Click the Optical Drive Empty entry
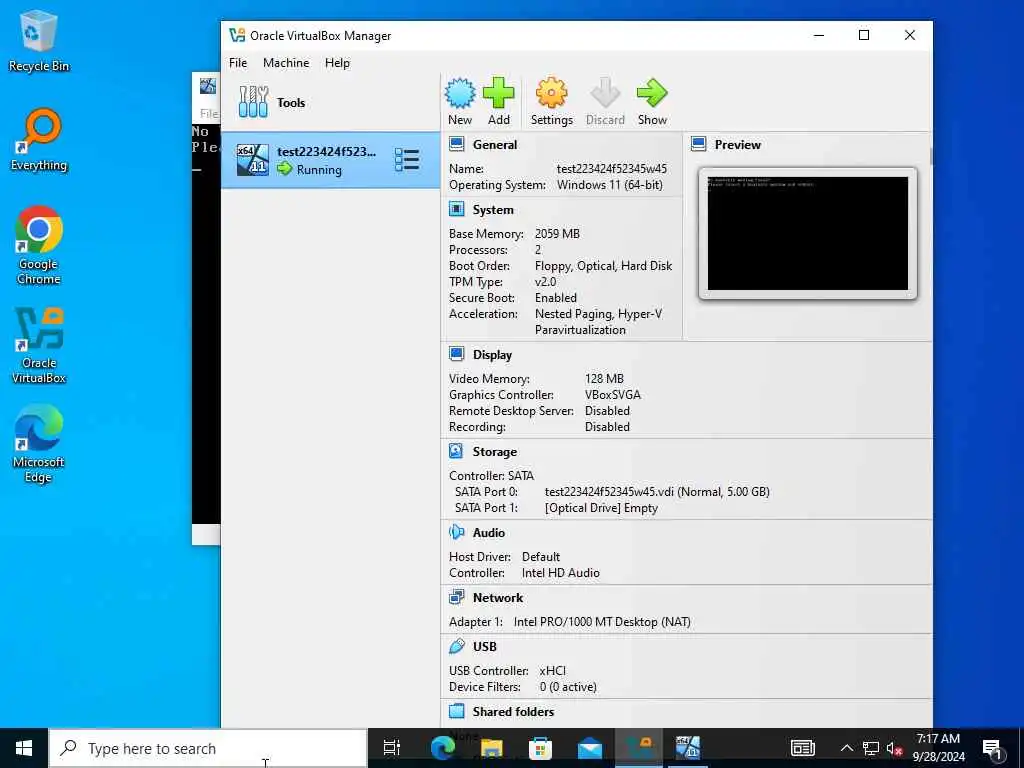Viewport: 1024px width, 768px height. pos(601,508)
